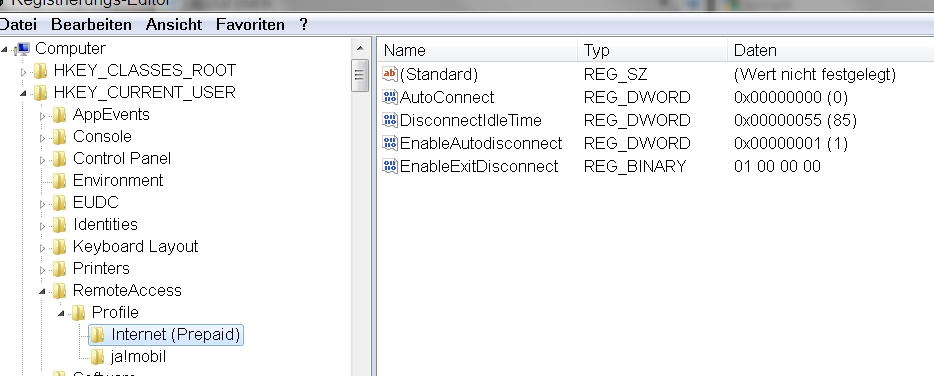Click the Identities folder icon
Viewport: 934px width, 376px height.
click(x=60, y=225)
